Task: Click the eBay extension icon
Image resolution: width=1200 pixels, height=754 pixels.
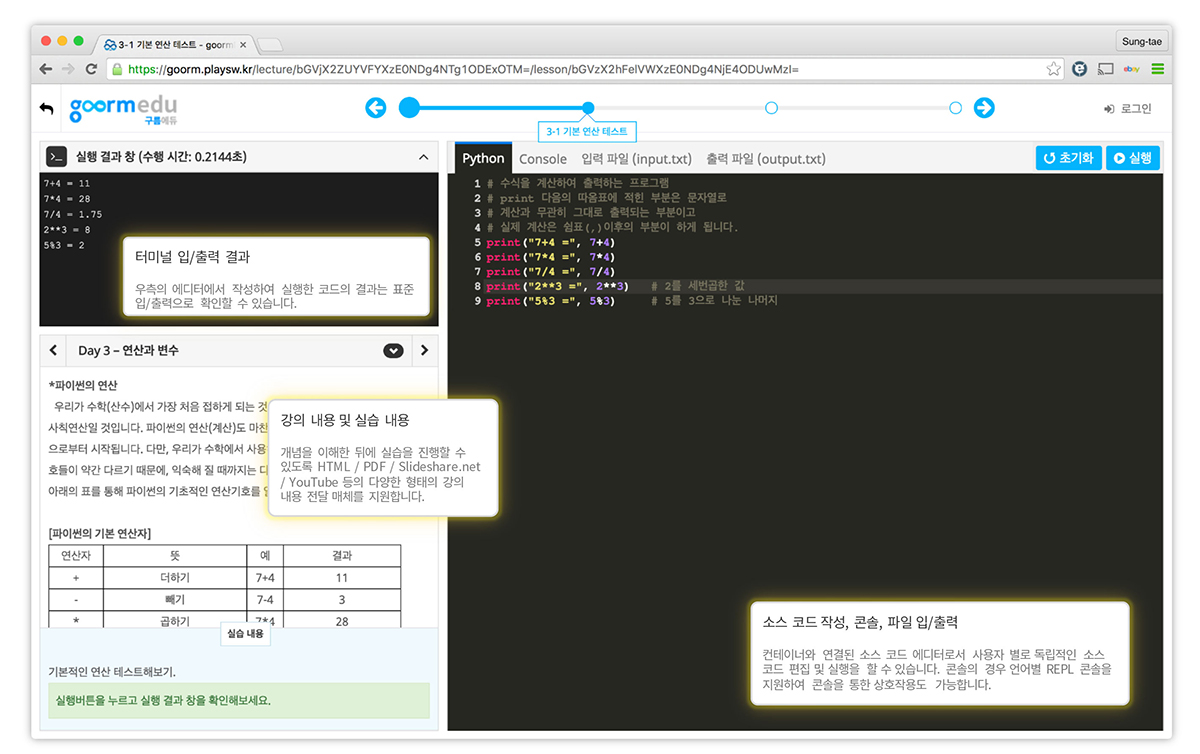Action: pyautogui.click(x=1132, y=69)
